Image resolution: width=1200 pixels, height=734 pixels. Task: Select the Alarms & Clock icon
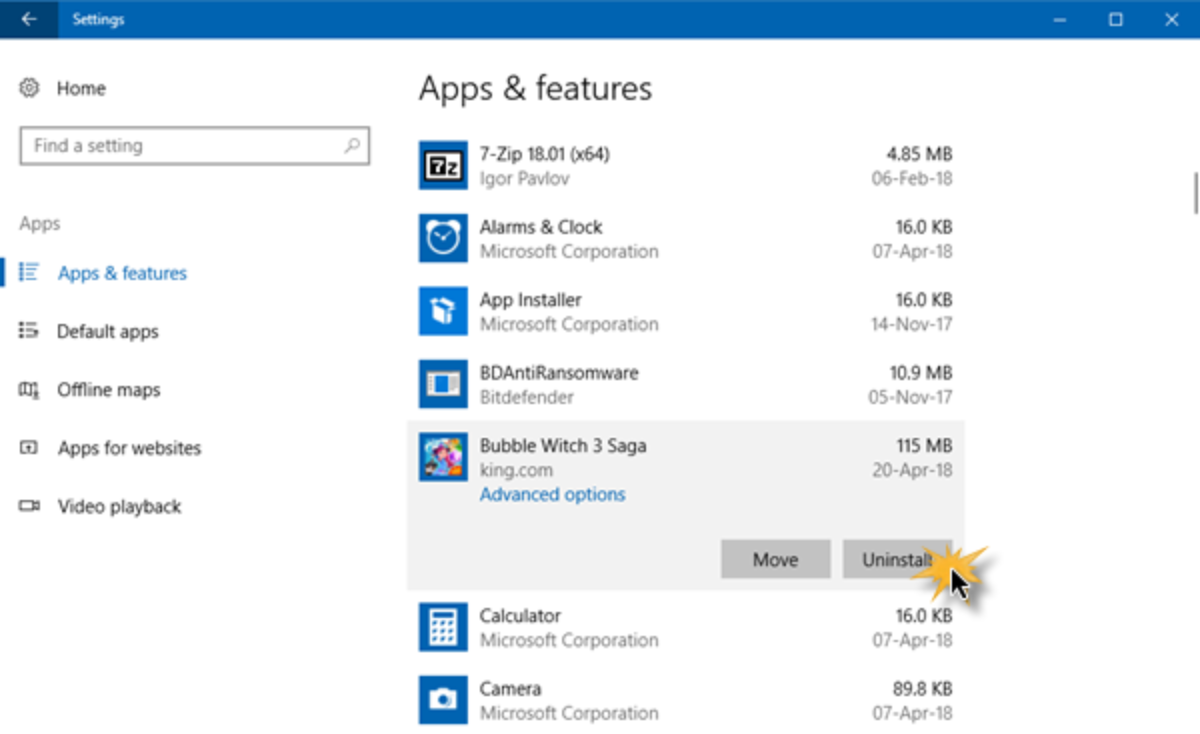[442, 239]
